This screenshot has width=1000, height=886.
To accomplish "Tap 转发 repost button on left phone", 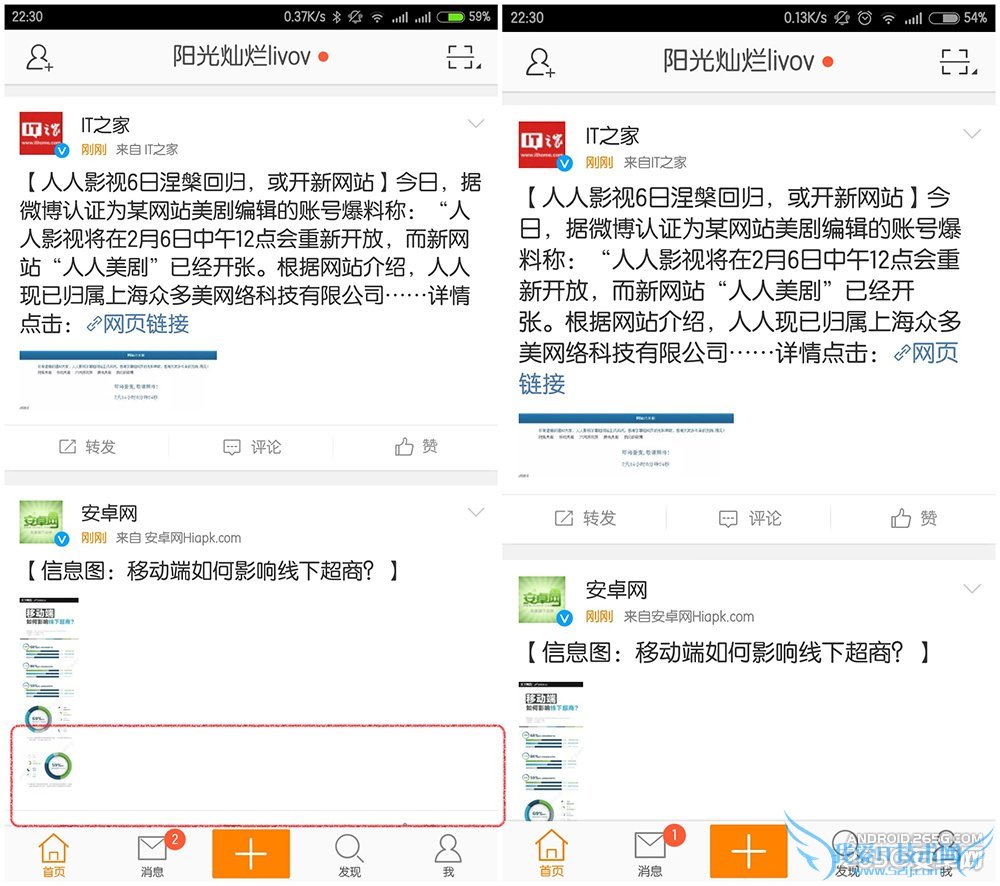I will tap(87, 447).
